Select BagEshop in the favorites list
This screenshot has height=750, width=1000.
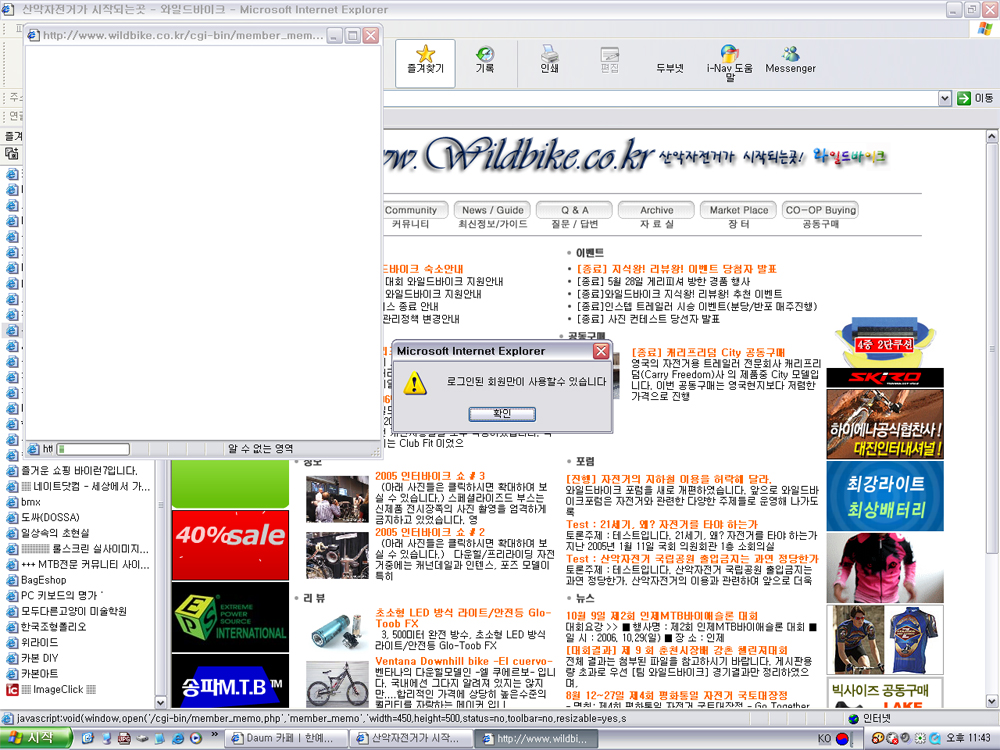click(x=44, y=580)
